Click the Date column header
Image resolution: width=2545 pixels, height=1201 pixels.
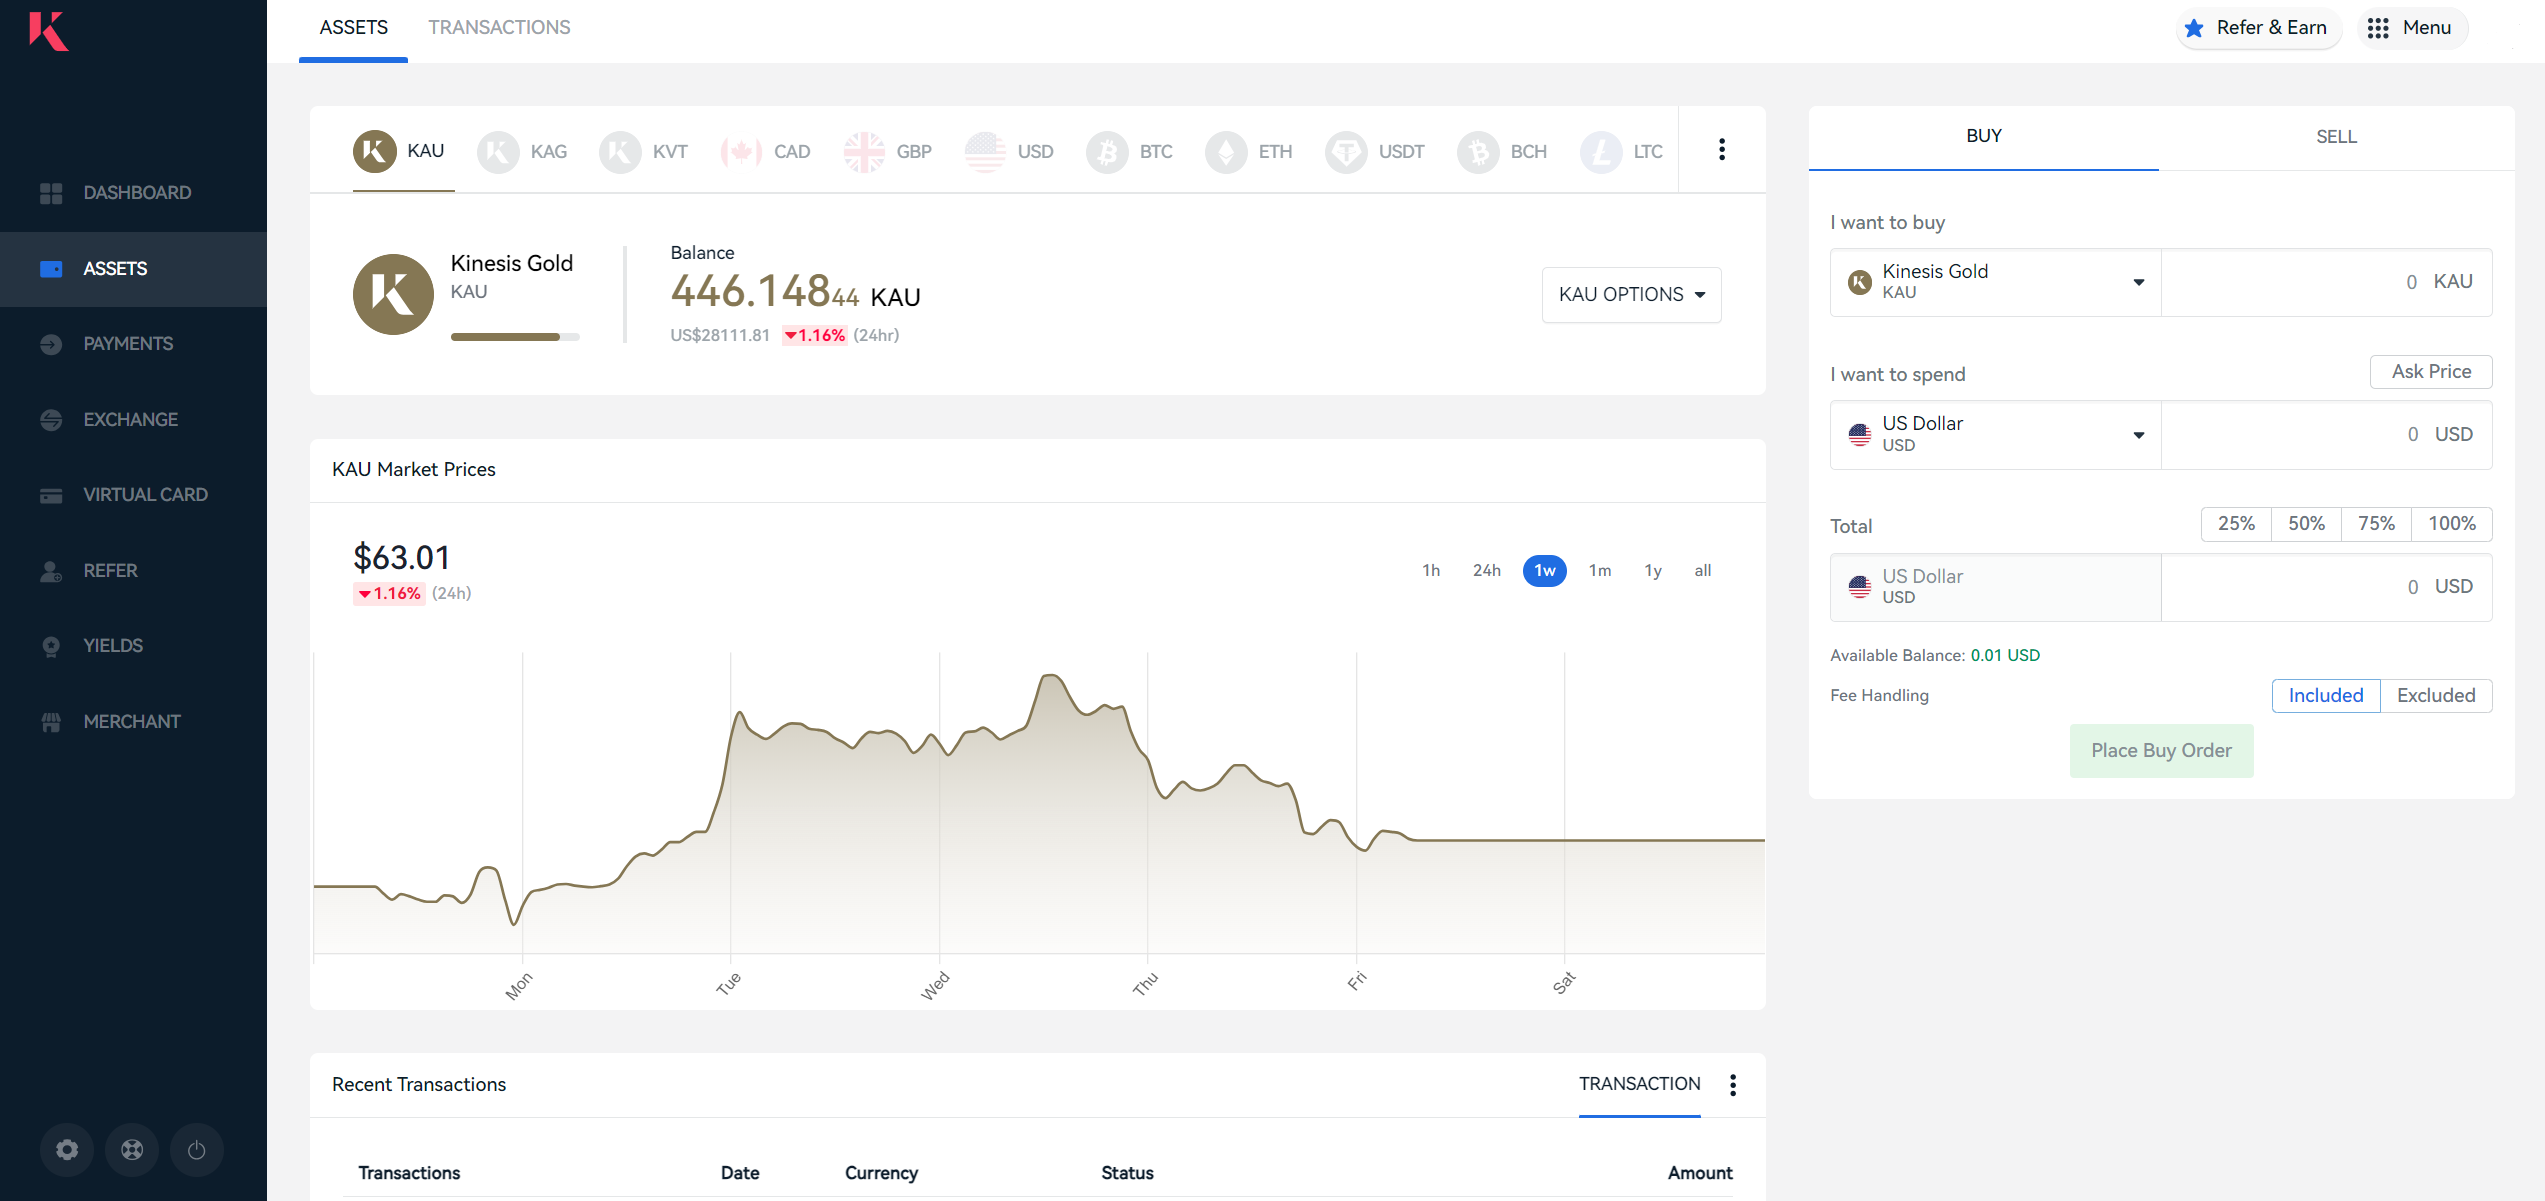click(740, 1173)
